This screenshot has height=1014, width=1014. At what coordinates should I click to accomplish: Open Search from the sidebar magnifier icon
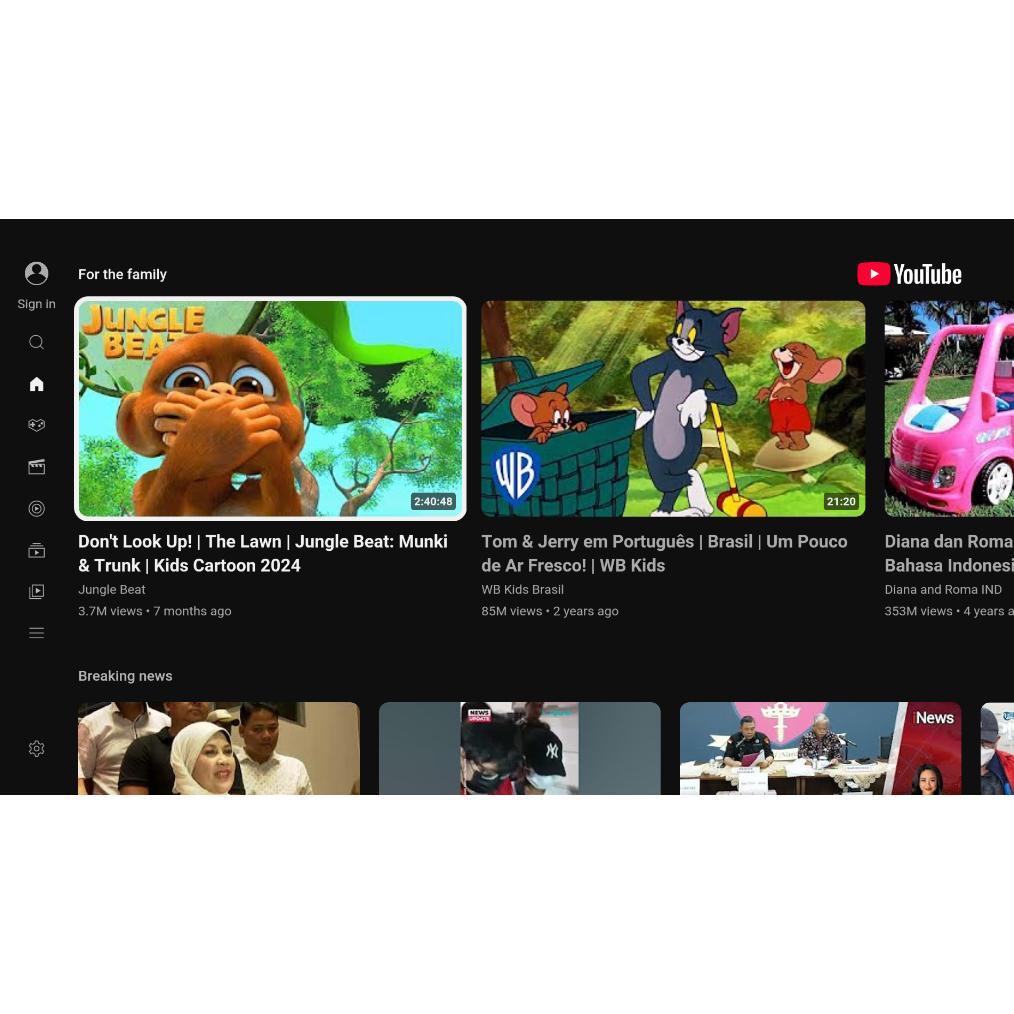(36, 342)
